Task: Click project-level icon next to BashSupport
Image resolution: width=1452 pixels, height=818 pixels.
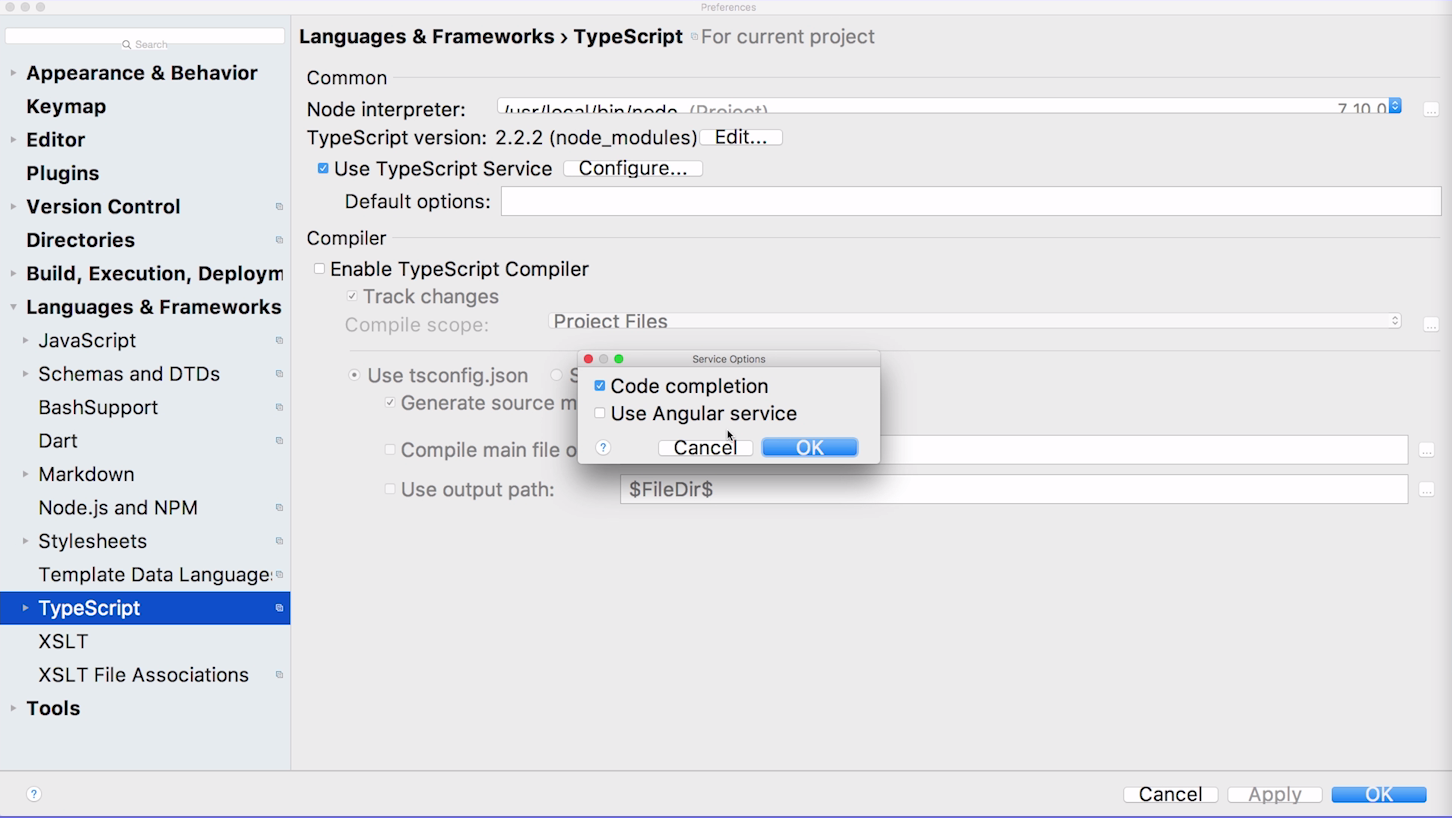Action: pos(279,408)
